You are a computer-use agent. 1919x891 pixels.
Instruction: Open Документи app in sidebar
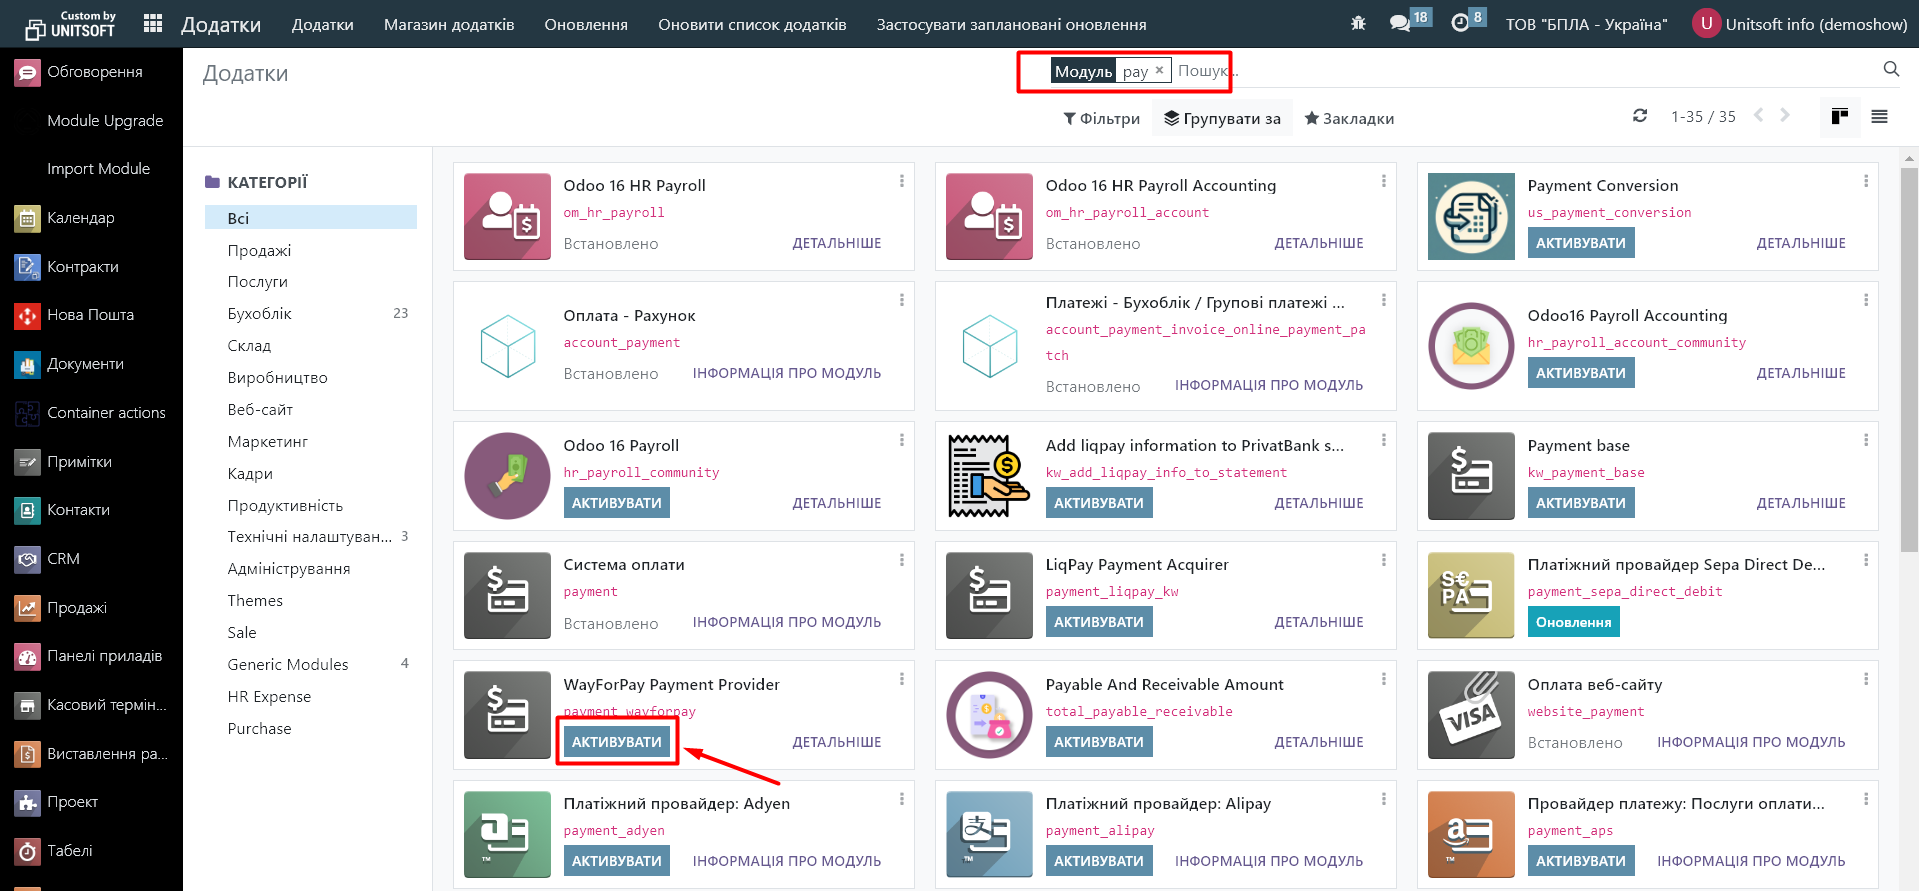[x=91, y=364]
